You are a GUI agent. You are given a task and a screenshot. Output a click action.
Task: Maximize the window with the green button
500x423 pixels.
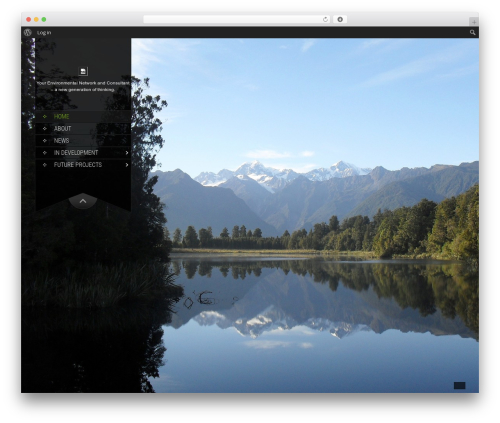[x=44, y=19]
